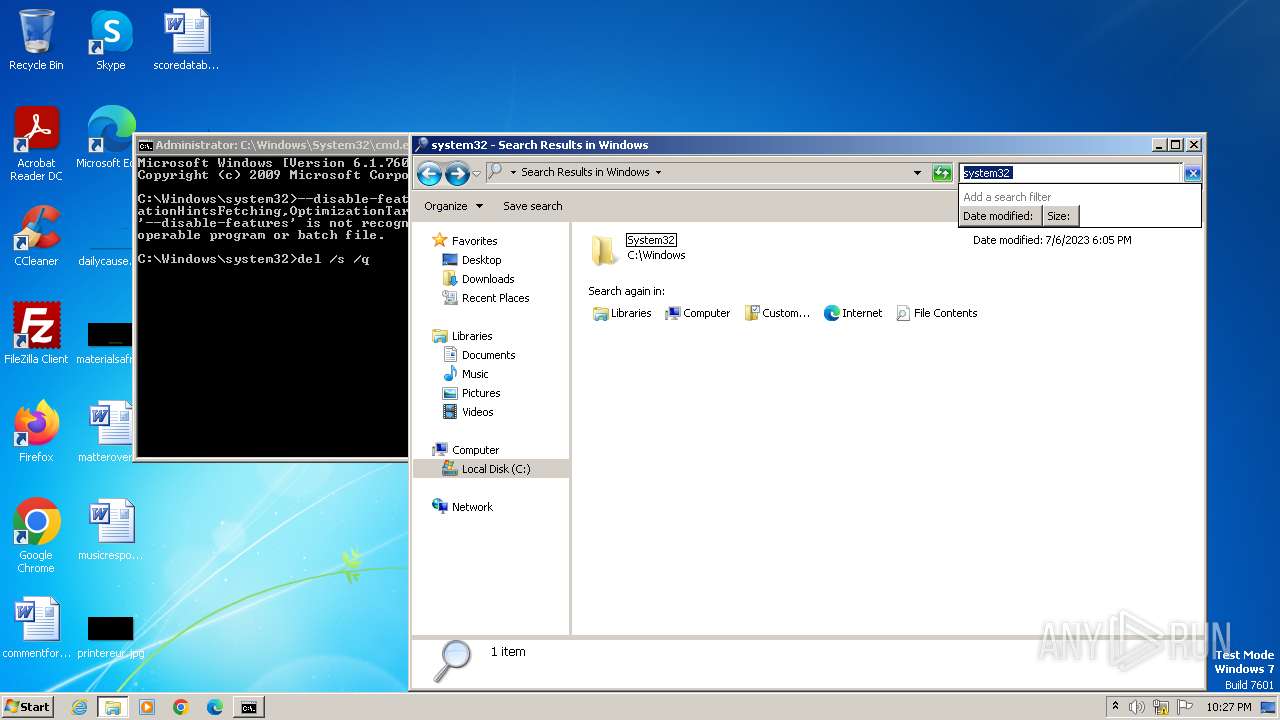The width and height of the screenshot is (1280, 720).
Task: Select Computer in navigation pane
Action: tap(465, 450)
